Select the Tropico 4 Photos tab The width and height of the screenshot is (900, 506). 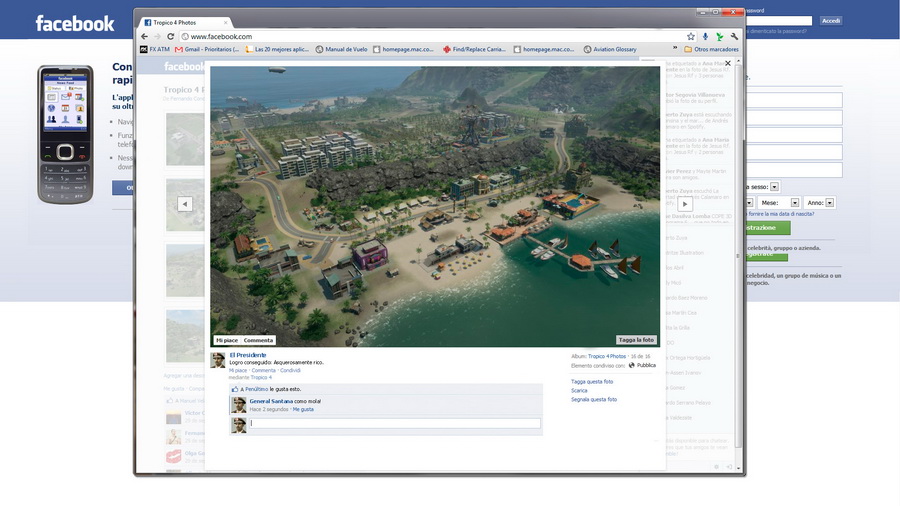(x=183, y=22)
